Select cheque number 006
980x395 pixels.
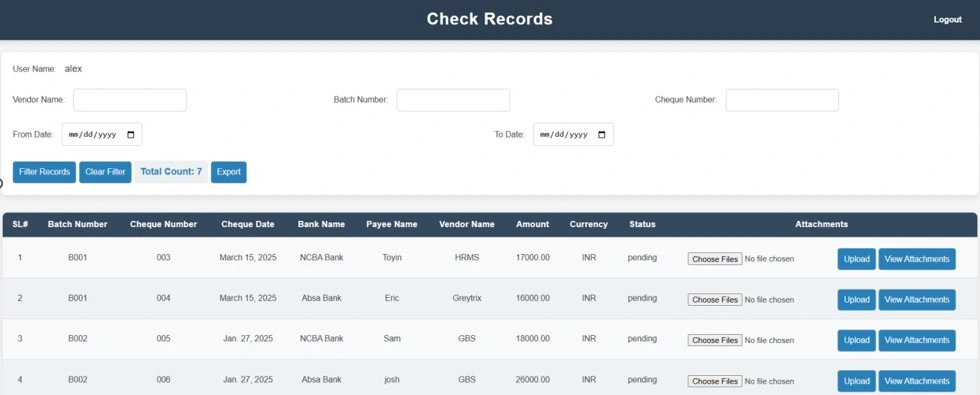pos(163,379)
